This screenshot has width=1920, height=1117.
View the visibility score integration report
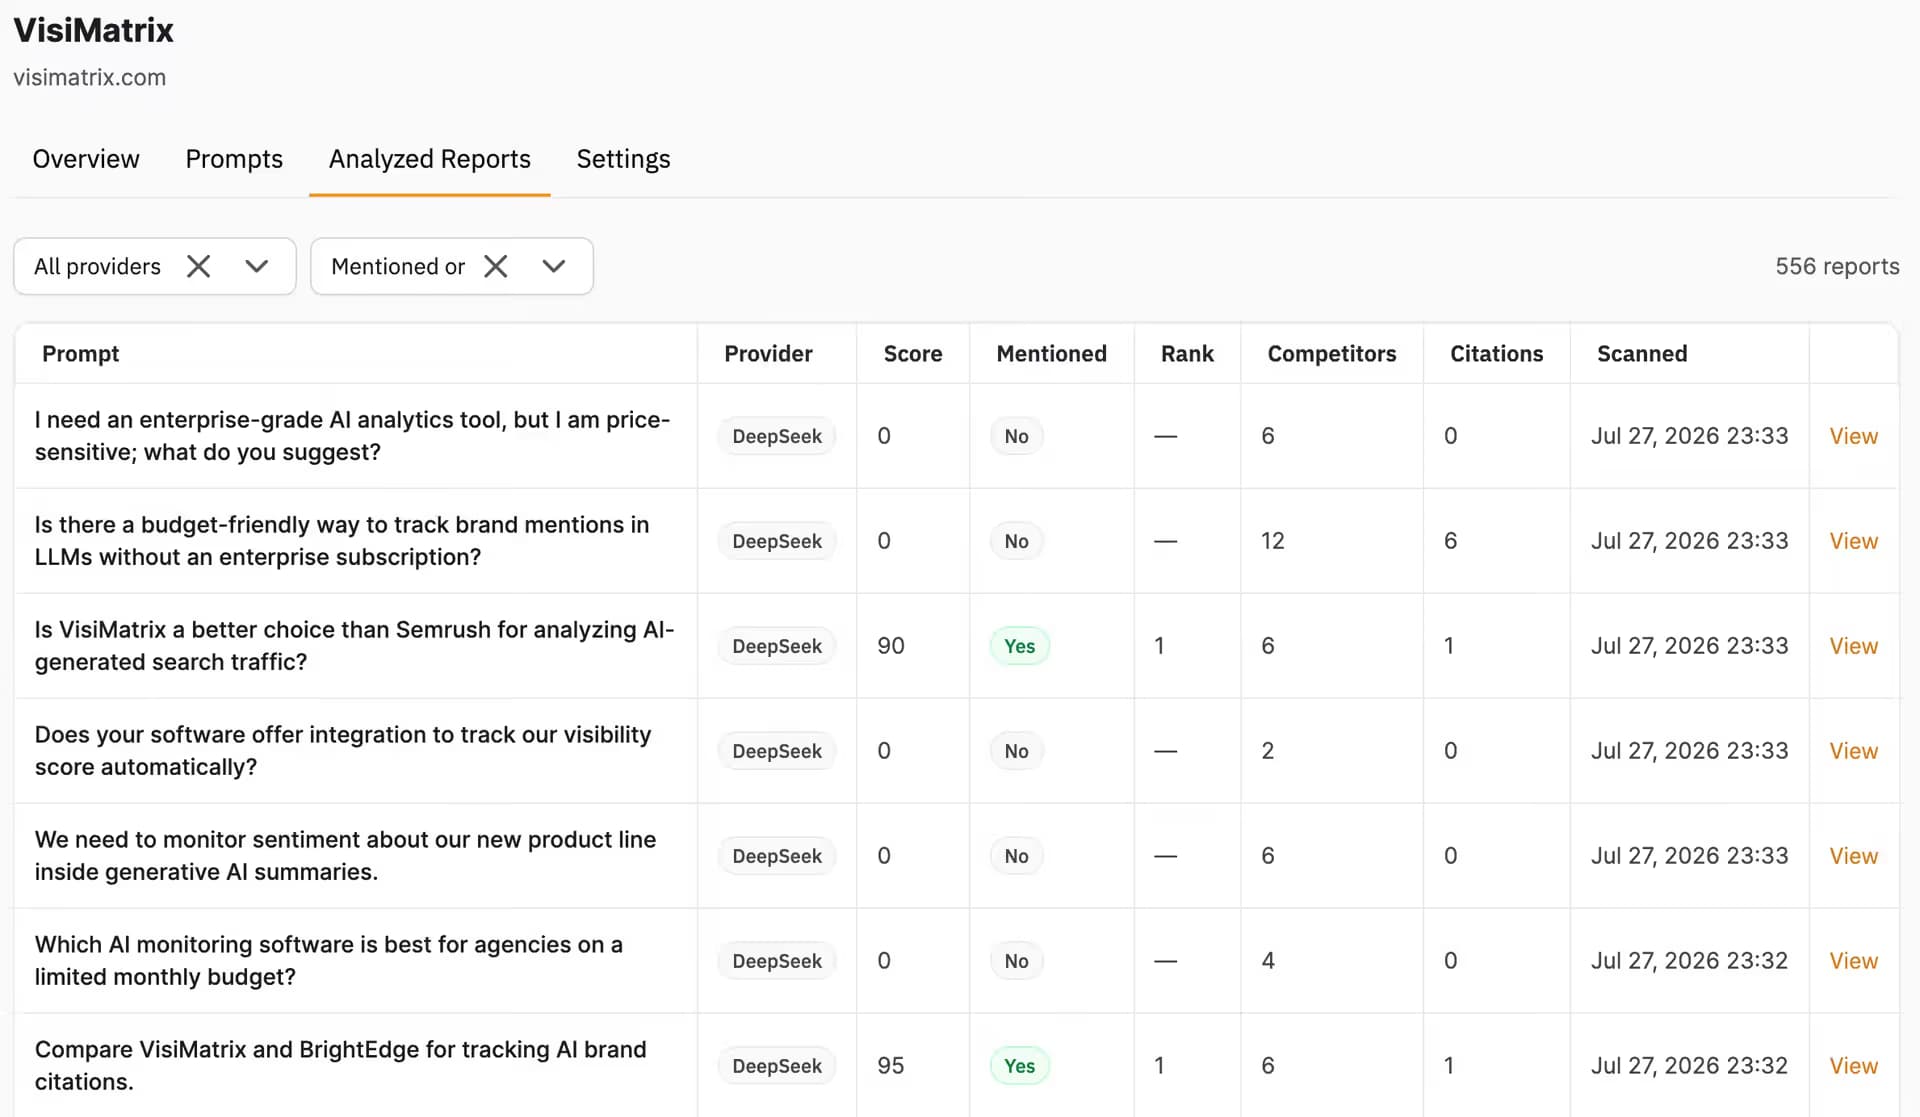pyautogui.click(x=1854, y=751)
